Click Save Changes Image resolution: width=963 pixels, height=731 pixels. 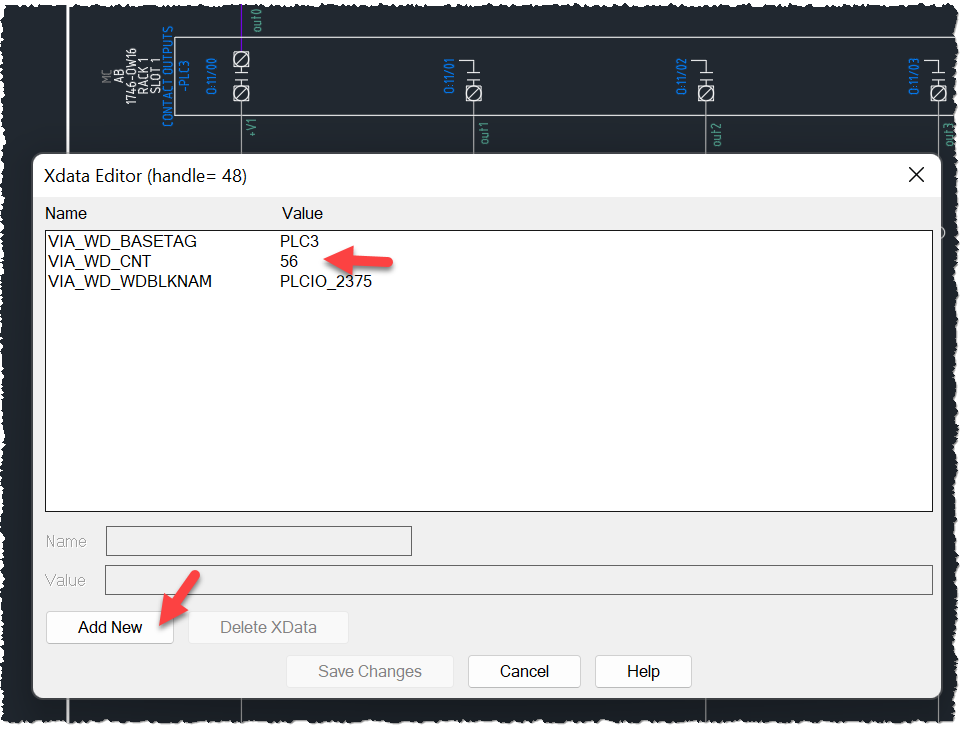pos(369,671)
